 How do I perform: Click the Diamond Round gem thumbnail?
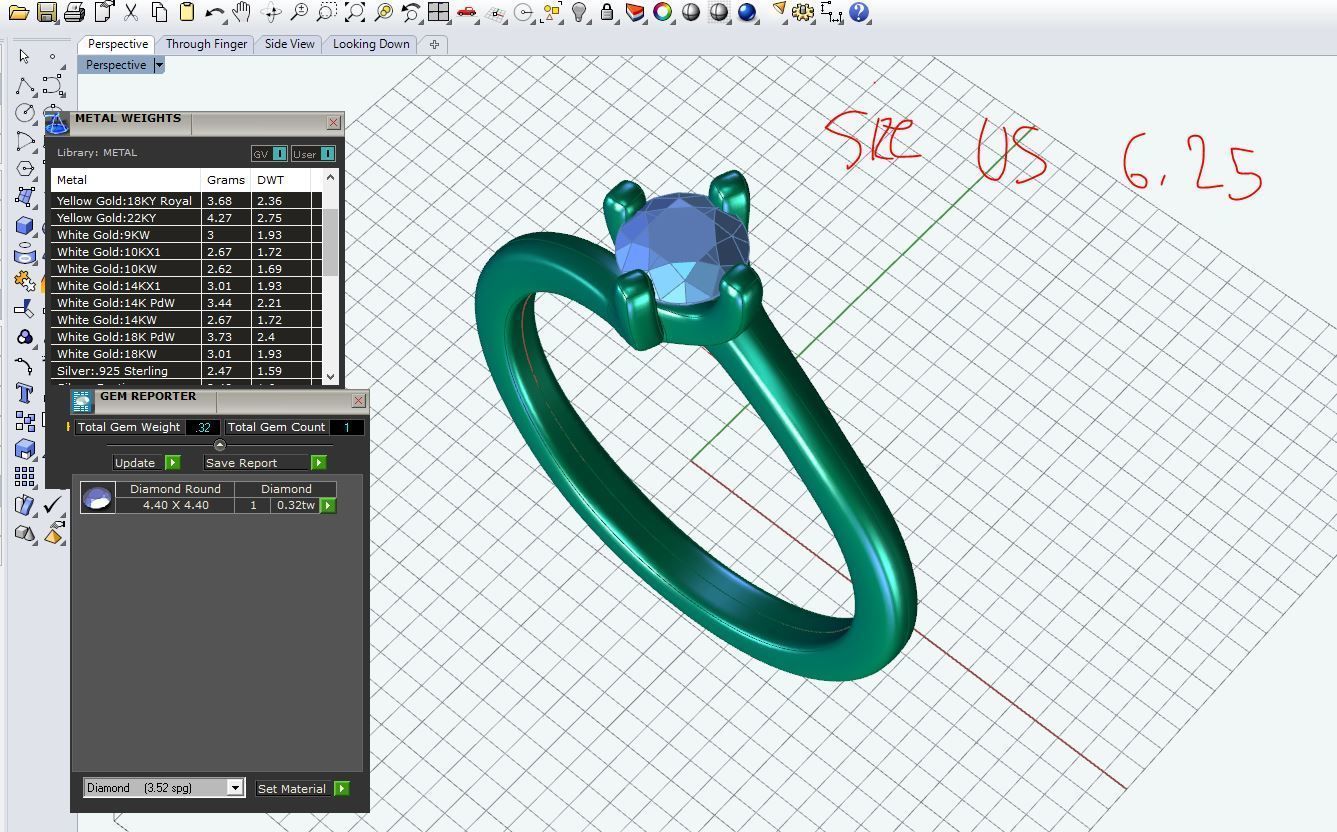98,498
